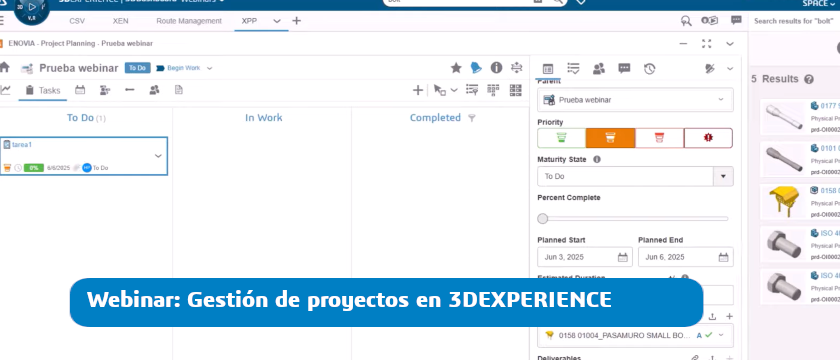Open the task history clock tab icon
Image resolution: width=840 pixels, height=360 pixels.
click(650, 68)
